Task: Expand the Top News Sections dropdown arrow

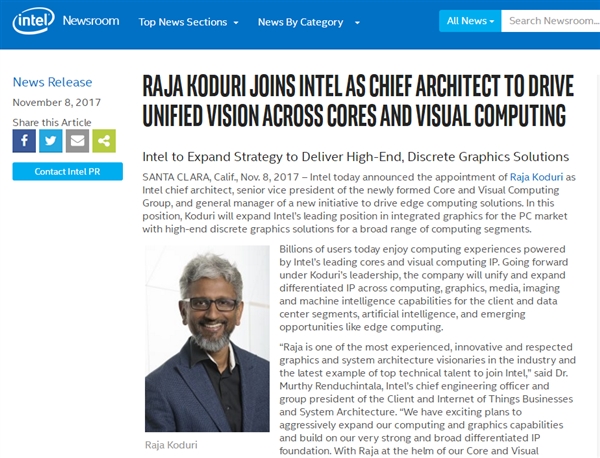Action: [236, 23]
